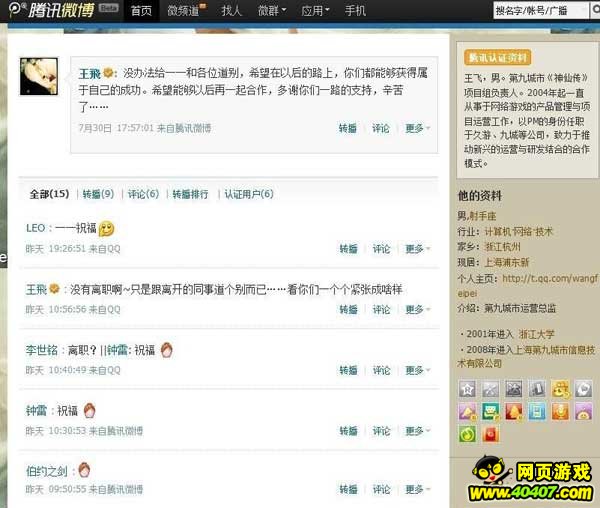Open the 认证用户(6) tab
This screenshot has width=600, height=508.
[x=249, y=194]
